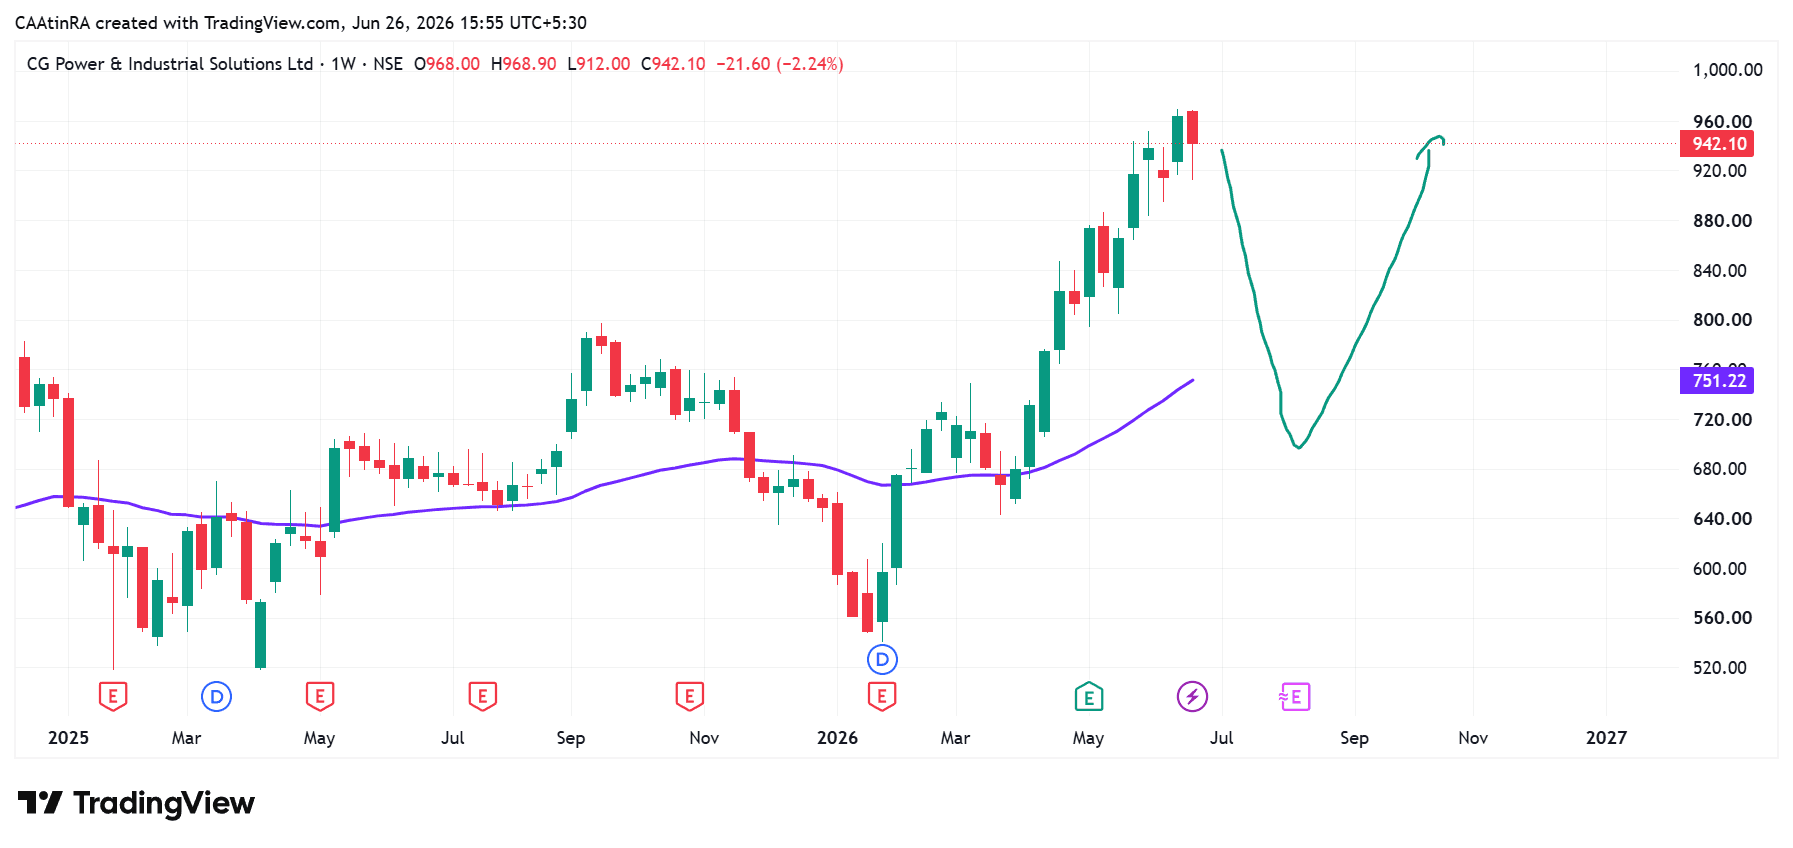
Task: Click the 1,000.00 price axis label
Action: (x=1727, y=70)
